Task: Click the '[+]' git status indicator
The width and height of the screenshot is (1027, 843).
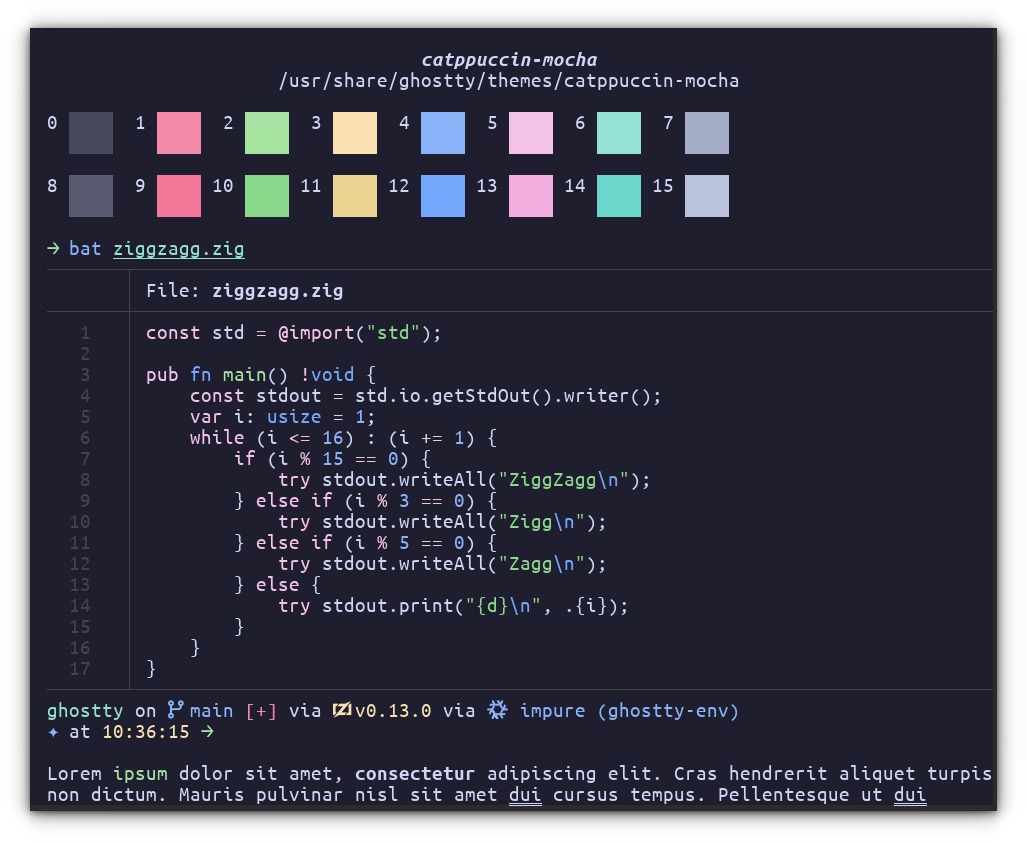Action: tap(261, 711)
